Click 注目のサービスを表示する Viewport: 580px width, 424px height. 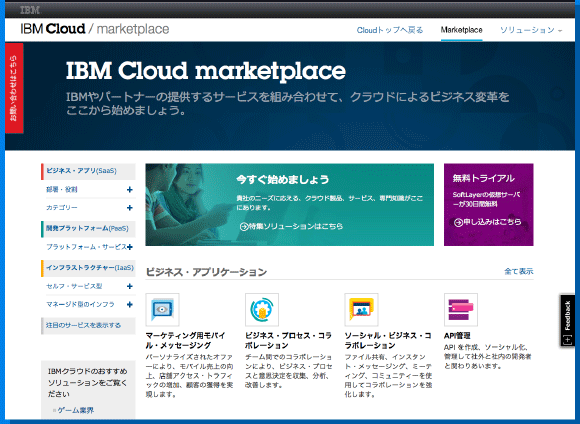[88, 326]
